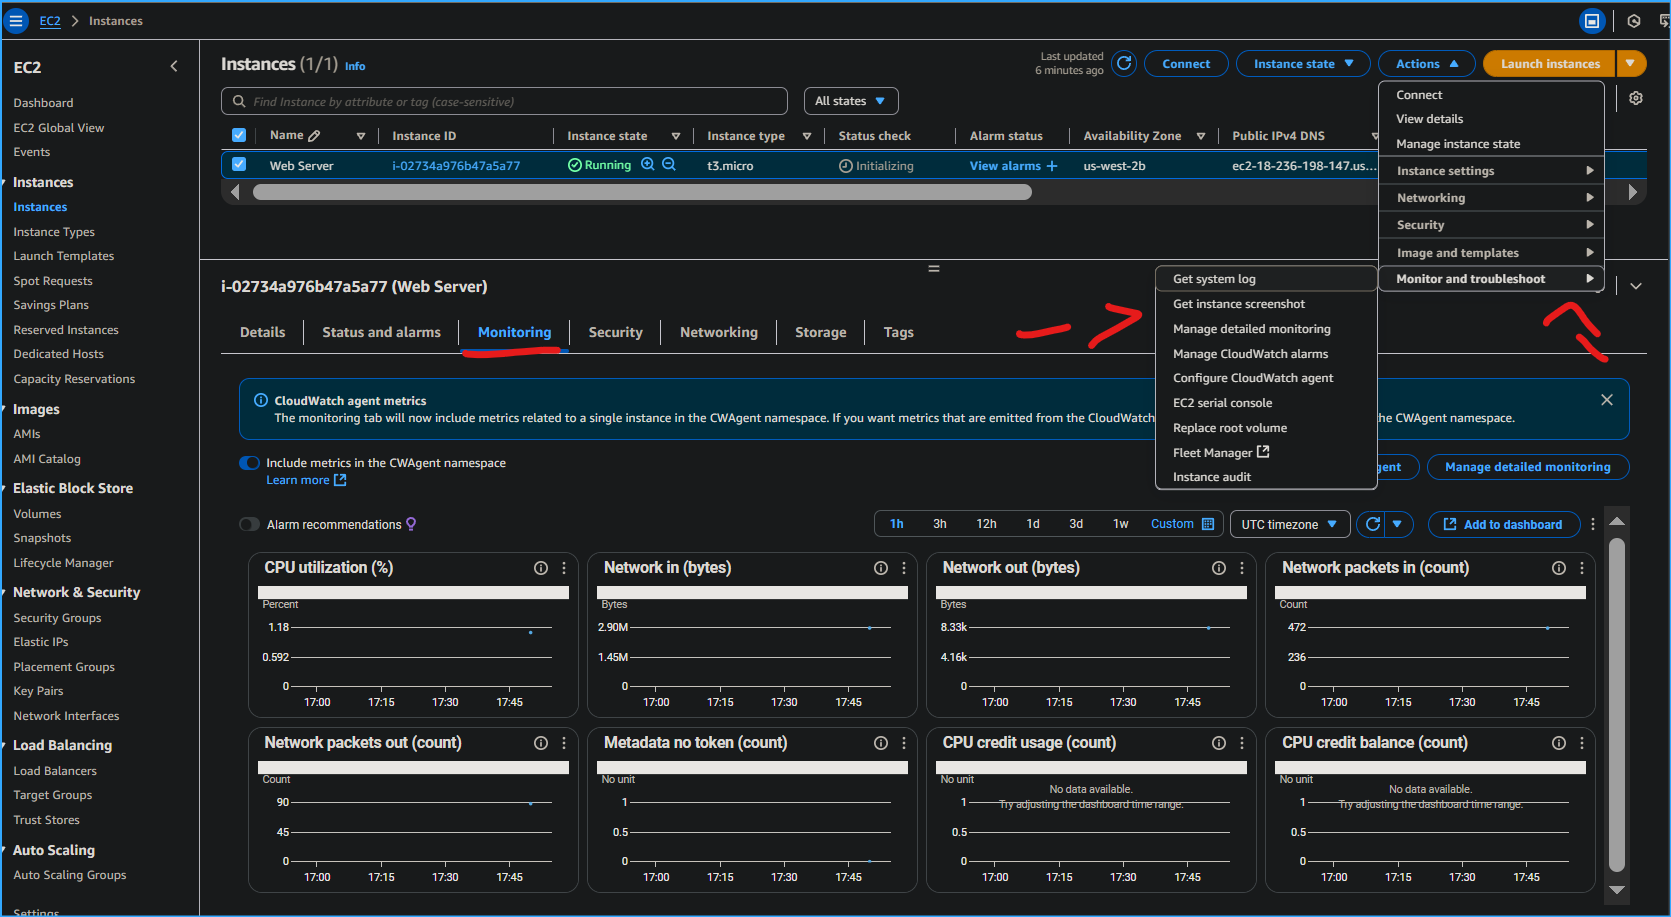
Task: Switch to the Status and alarms tab
Action: pos(381,331)
